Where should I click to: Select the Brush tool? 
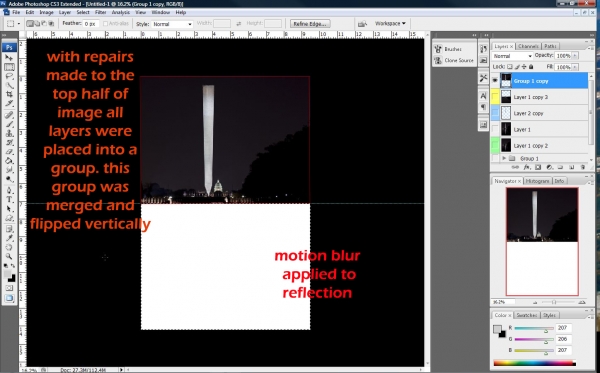coord(9,124)
